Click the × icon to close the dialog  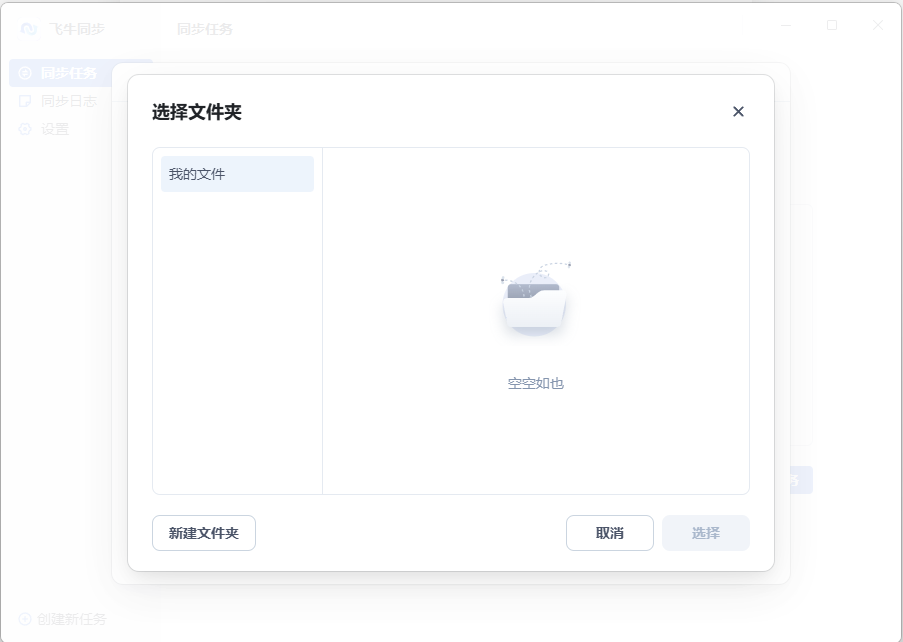(x=739, y=111)
